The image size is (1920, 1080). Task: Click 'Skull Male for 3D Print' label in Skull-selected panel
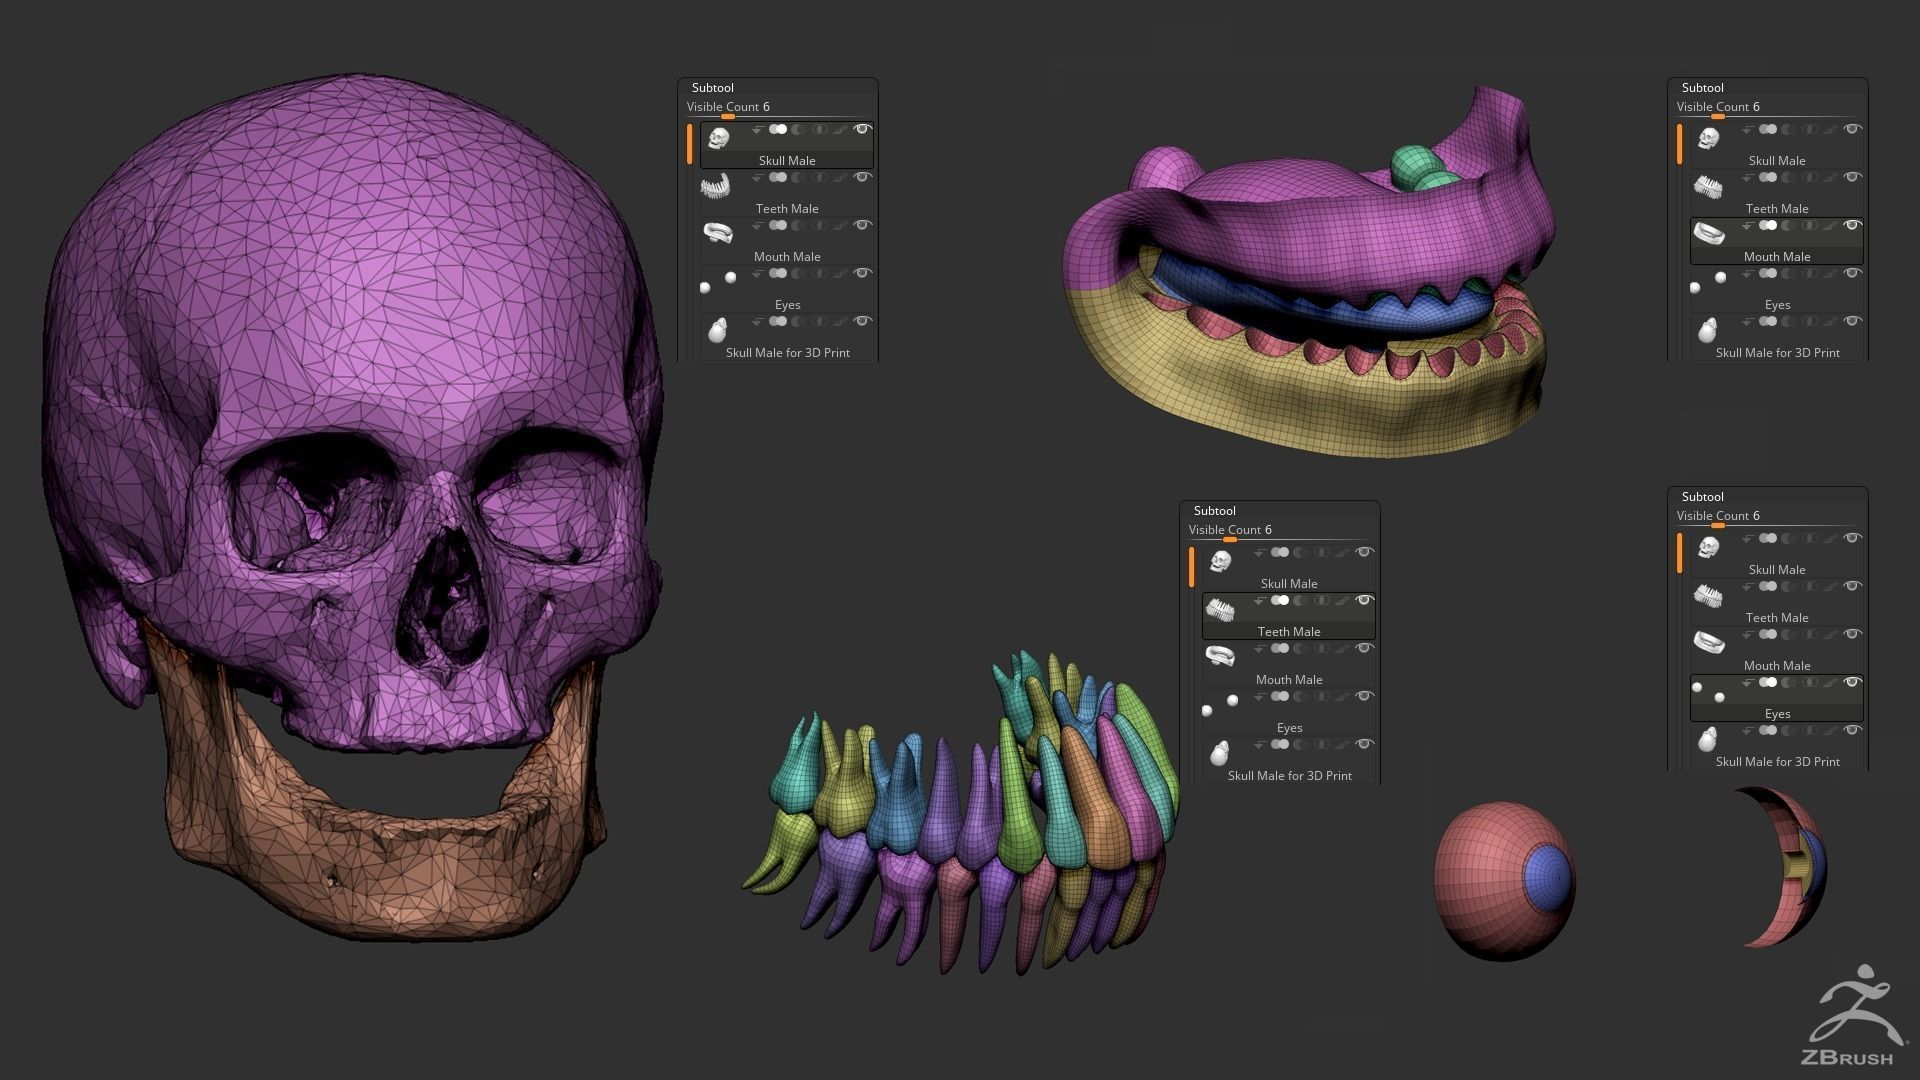click(x=788, y=353)
